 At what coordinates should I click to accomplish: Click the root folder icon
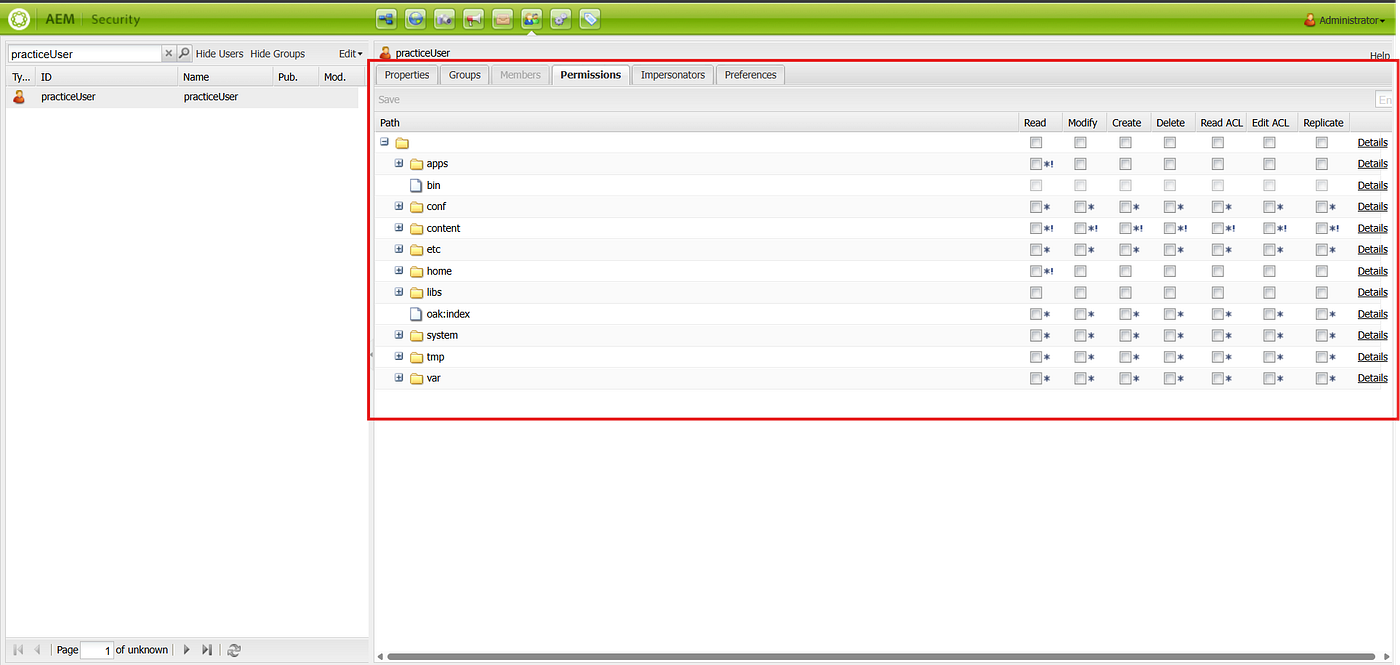pyautogui.click(x=402, y=143)
